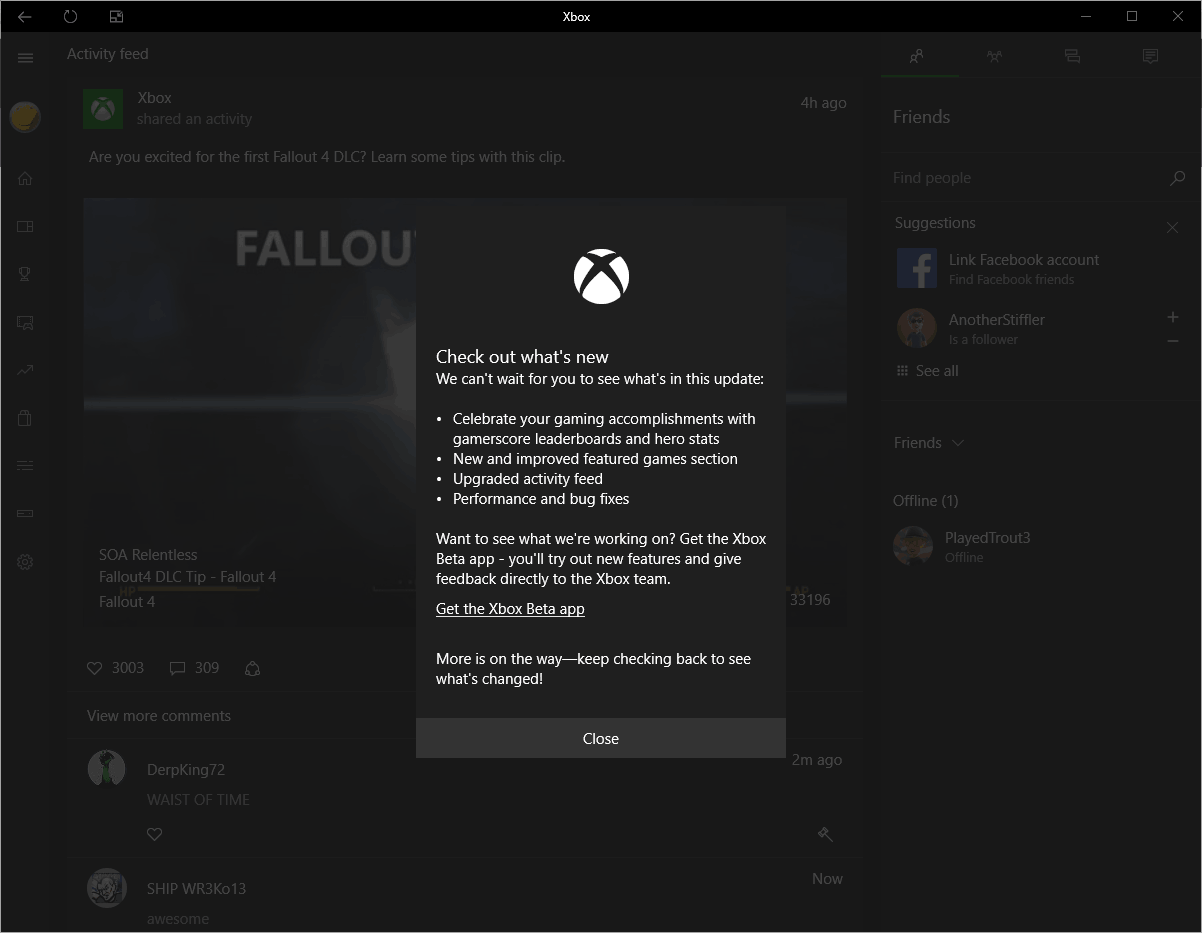Open Game DVR in the sidebar

(25, 322)
